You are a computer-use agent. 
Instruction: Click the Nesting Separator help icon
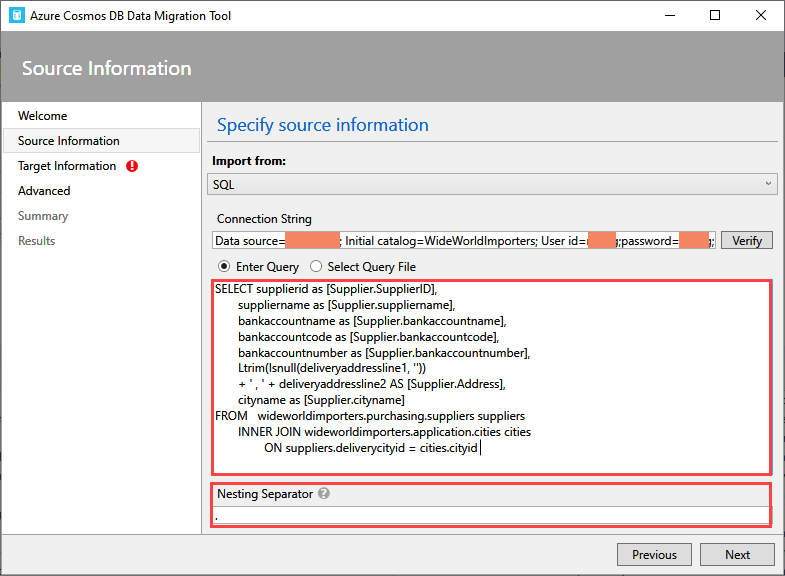coord(324,494)
